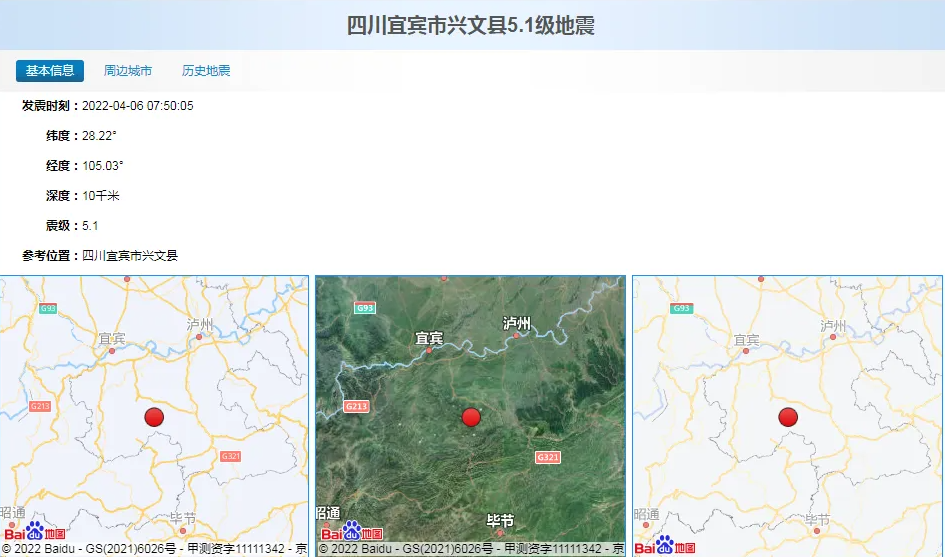This screenshot has width=945, height=557.
Task: Click the 宜宾 city label on left map
Action: [112, 339]
